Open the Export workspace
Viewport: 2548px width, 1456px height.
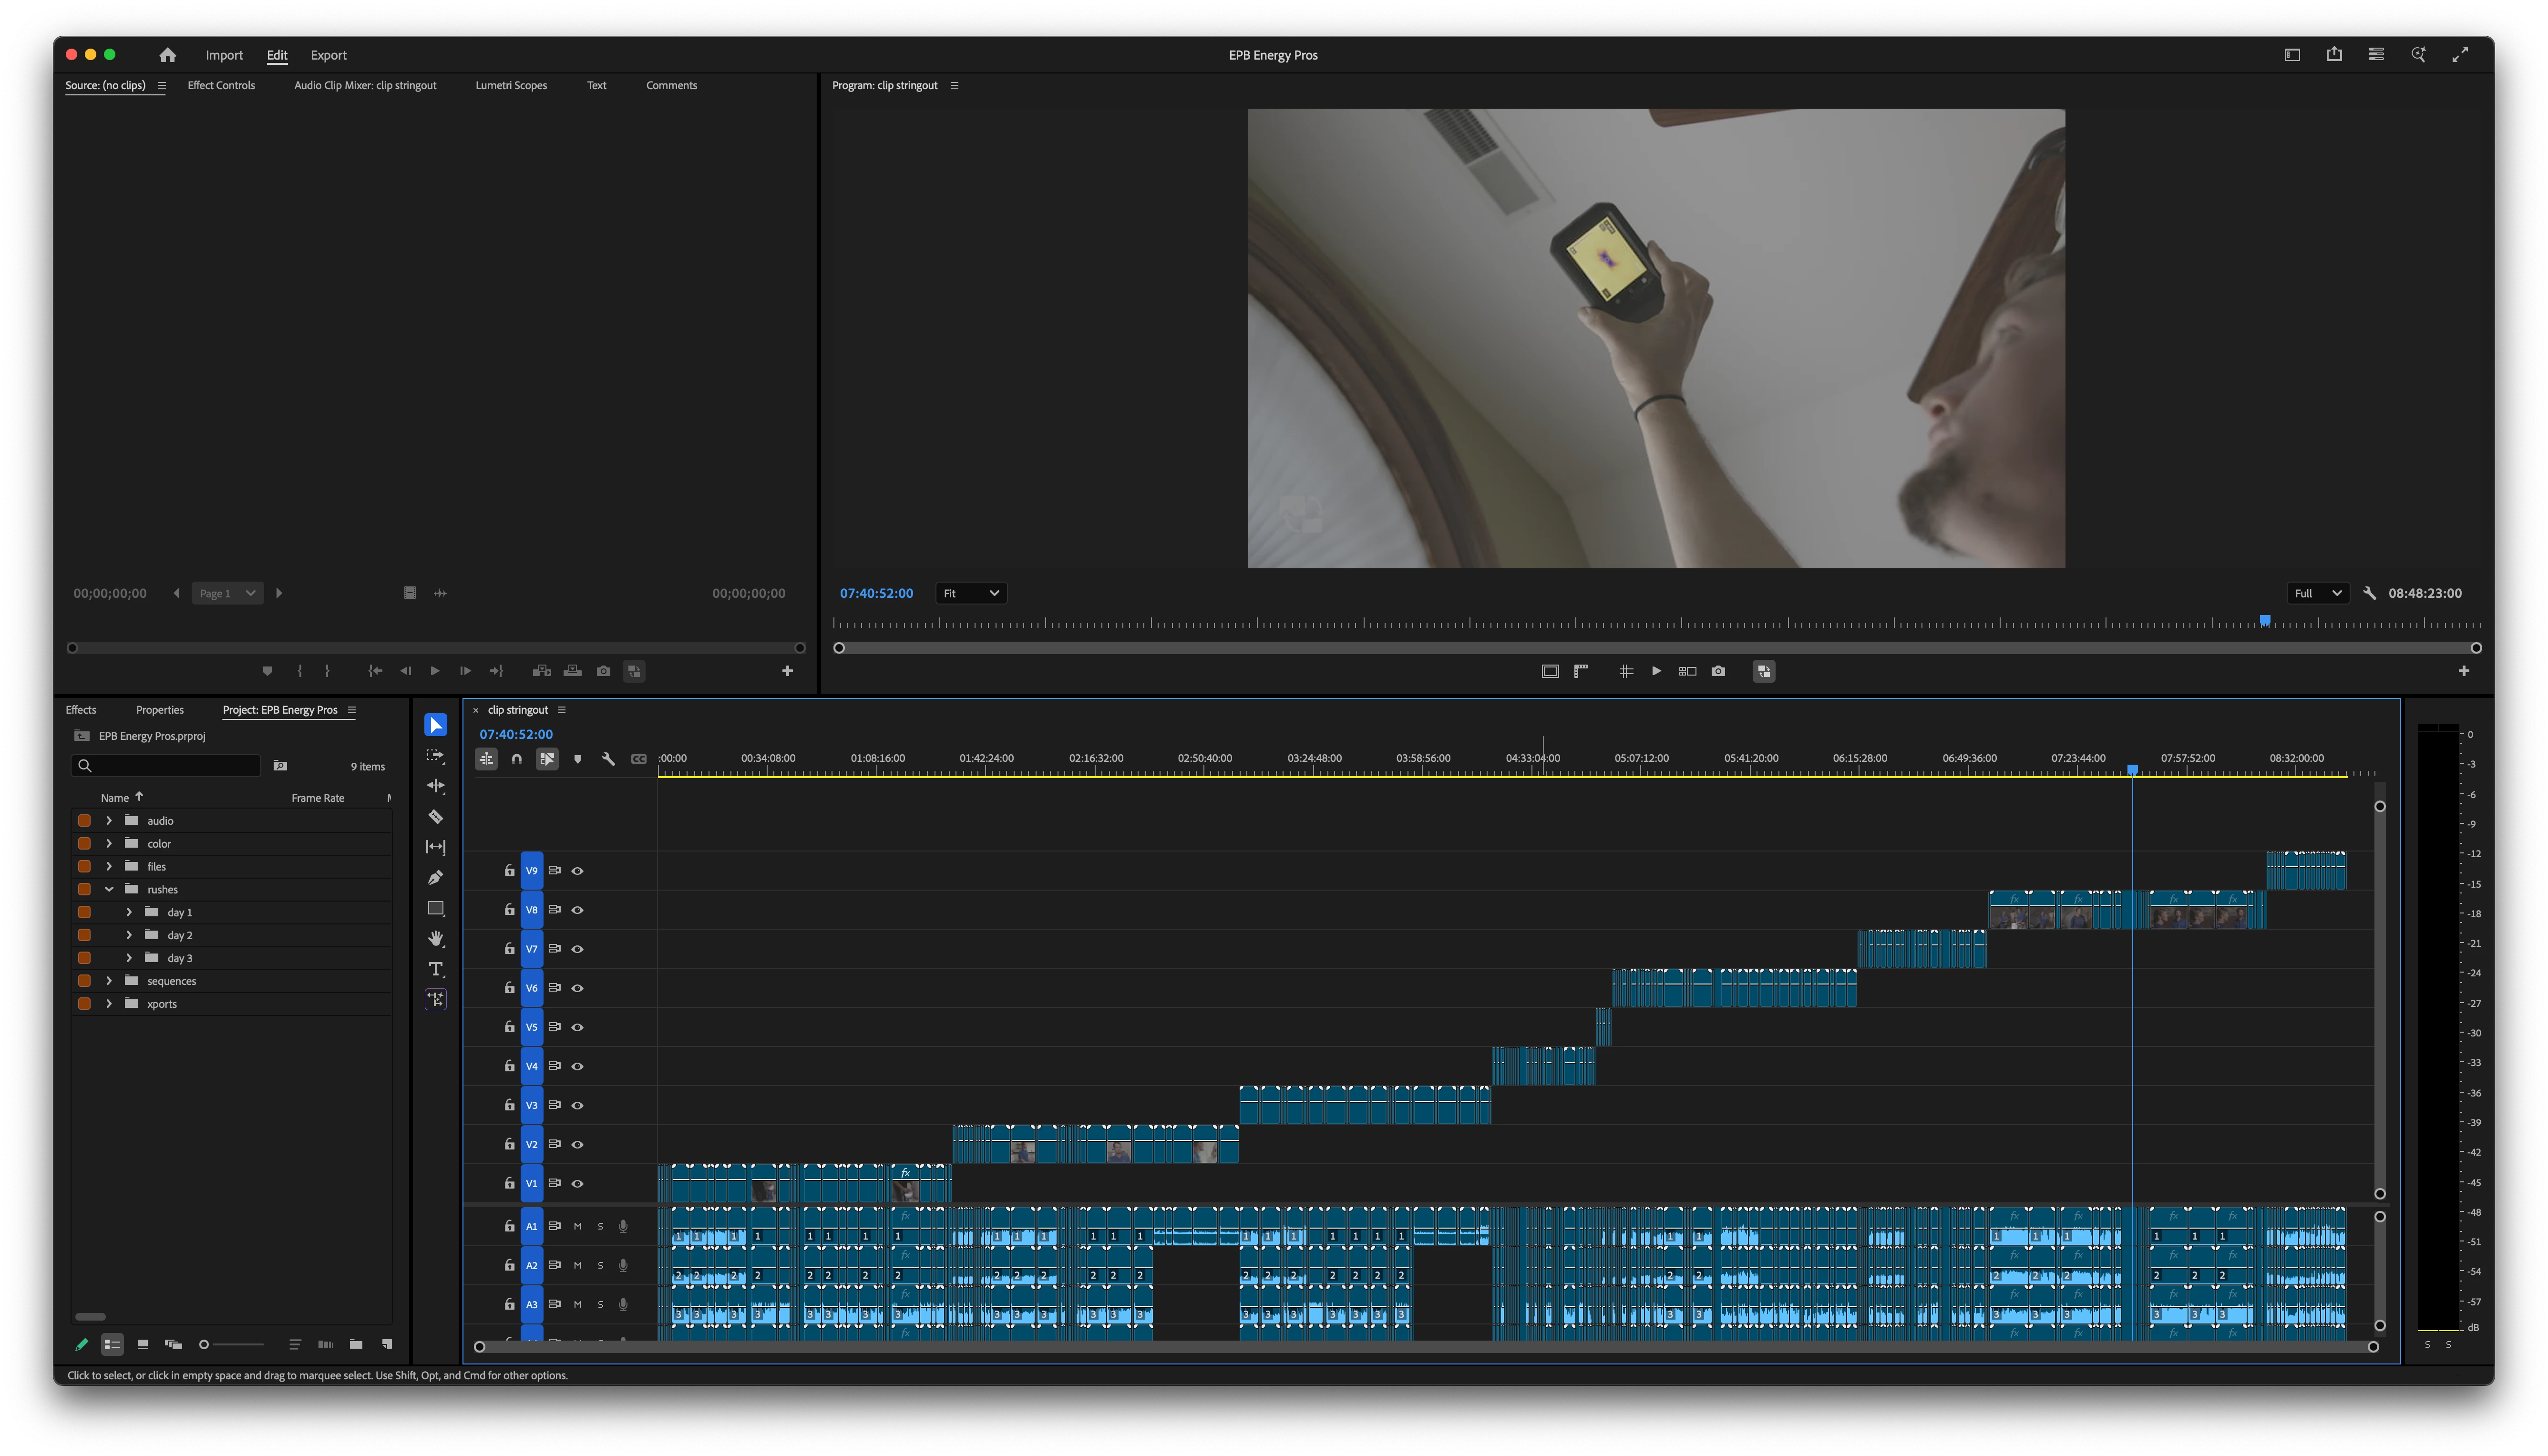click(328, 55)
